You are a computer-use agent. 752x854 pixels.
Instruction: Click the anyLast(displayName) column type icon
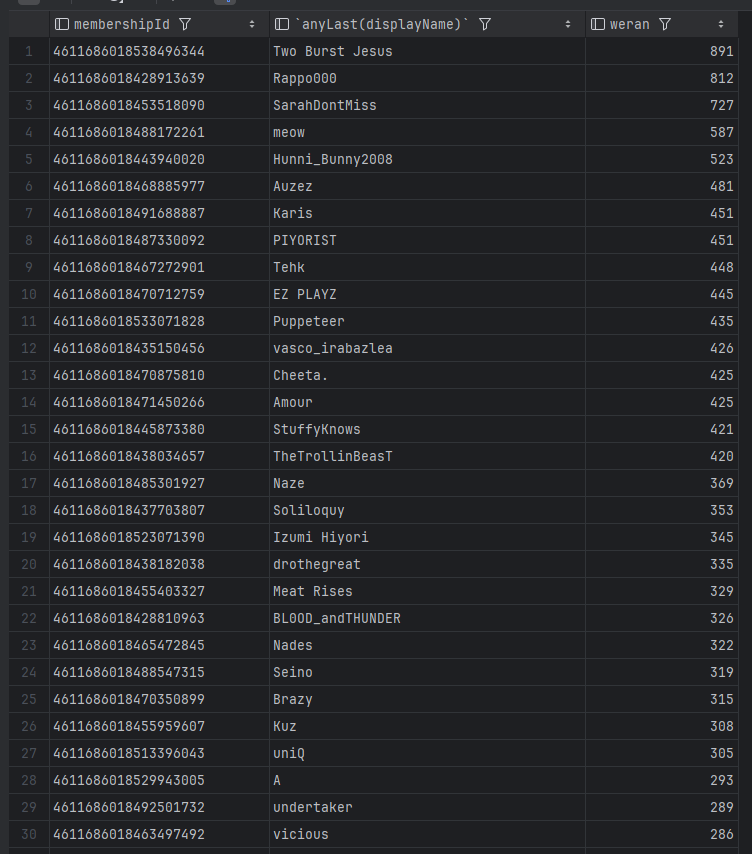pos(282,24)
